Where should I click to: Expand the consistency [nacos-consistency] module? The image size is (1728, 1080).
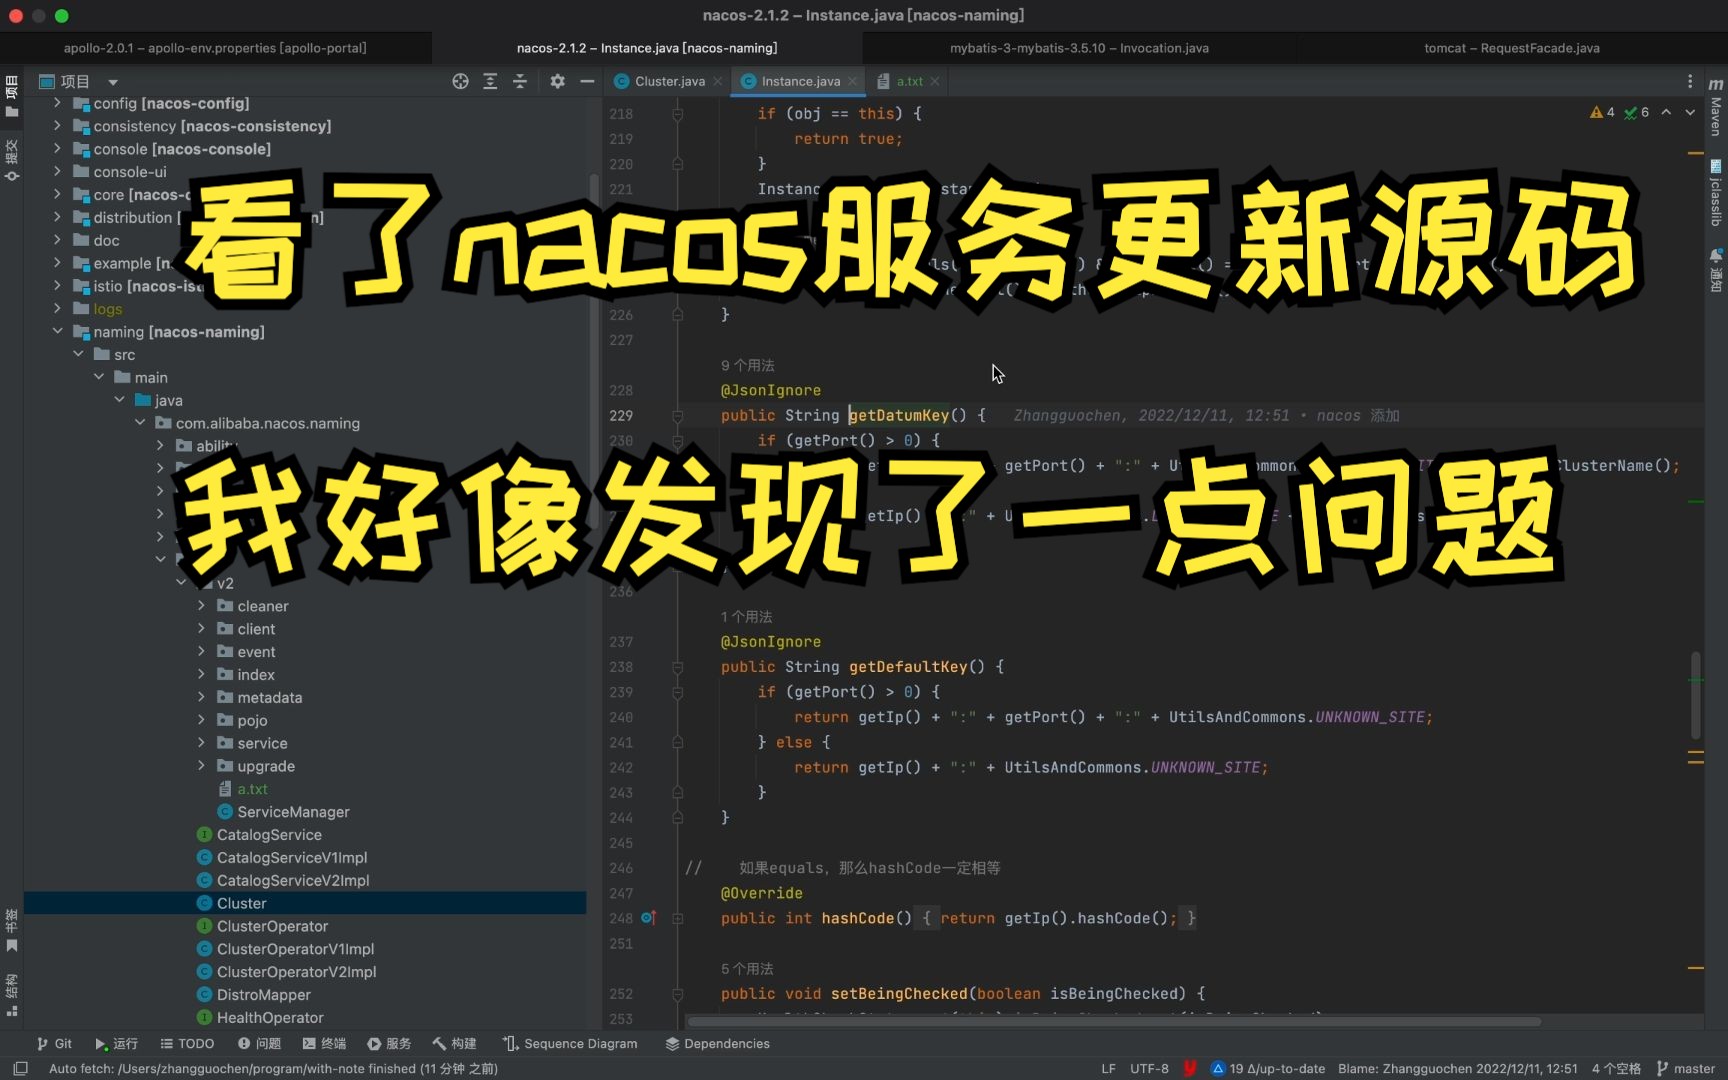point(57,126)
